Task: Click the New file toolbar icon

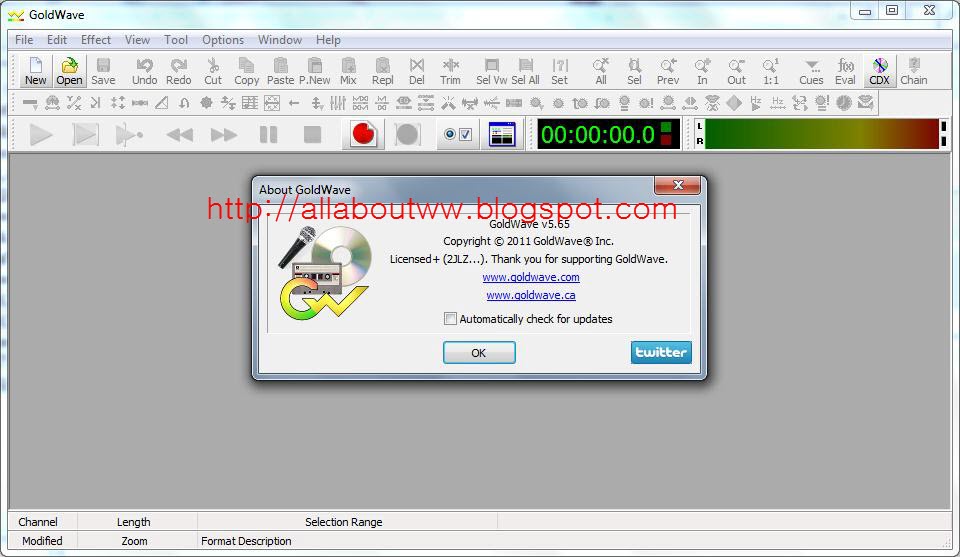Action: (x=36, y=71)
